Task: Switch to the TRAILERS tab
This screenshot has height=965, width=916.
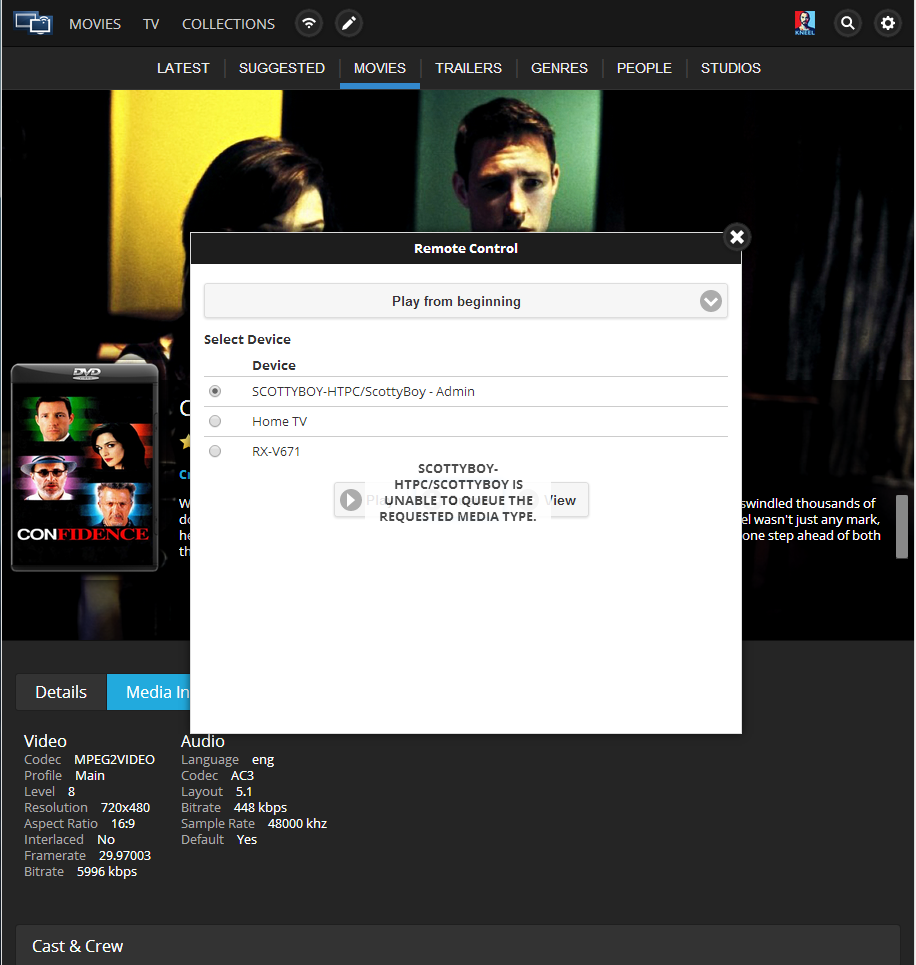Action: tap(468, 68)
